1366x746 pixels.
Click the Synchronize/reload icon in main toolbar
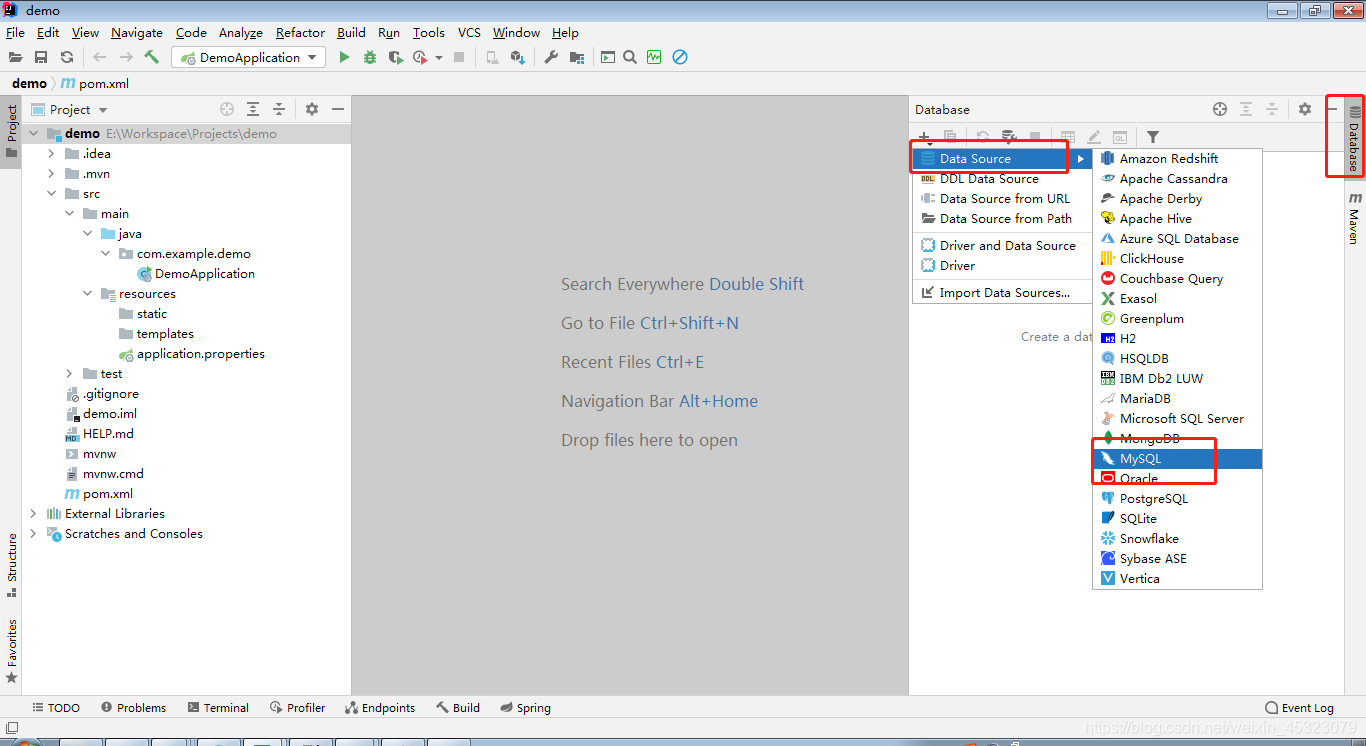[x=67, y=57]
